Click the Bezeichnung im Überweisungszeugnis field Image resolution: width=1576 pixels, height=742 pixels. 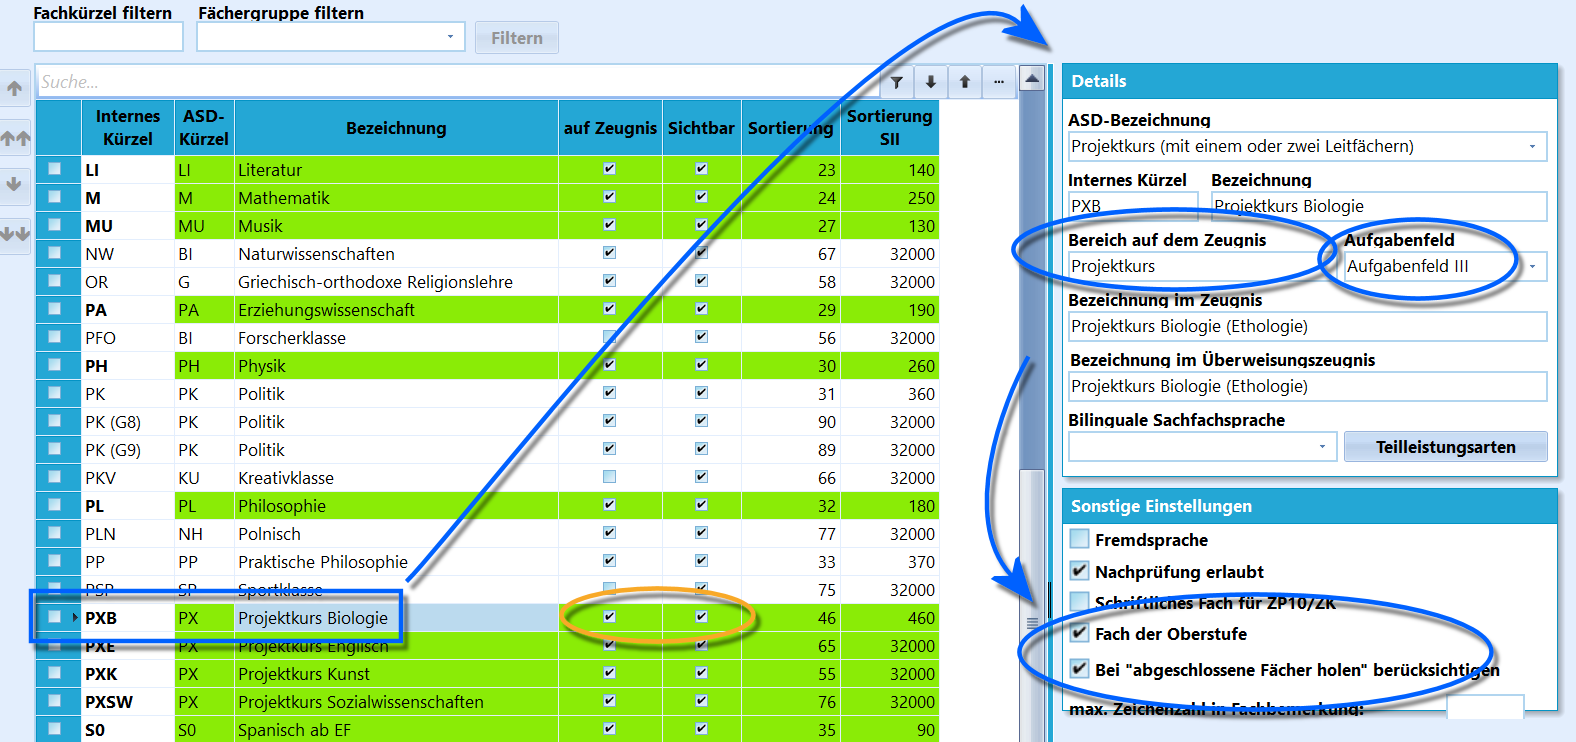click(1308, 386)
